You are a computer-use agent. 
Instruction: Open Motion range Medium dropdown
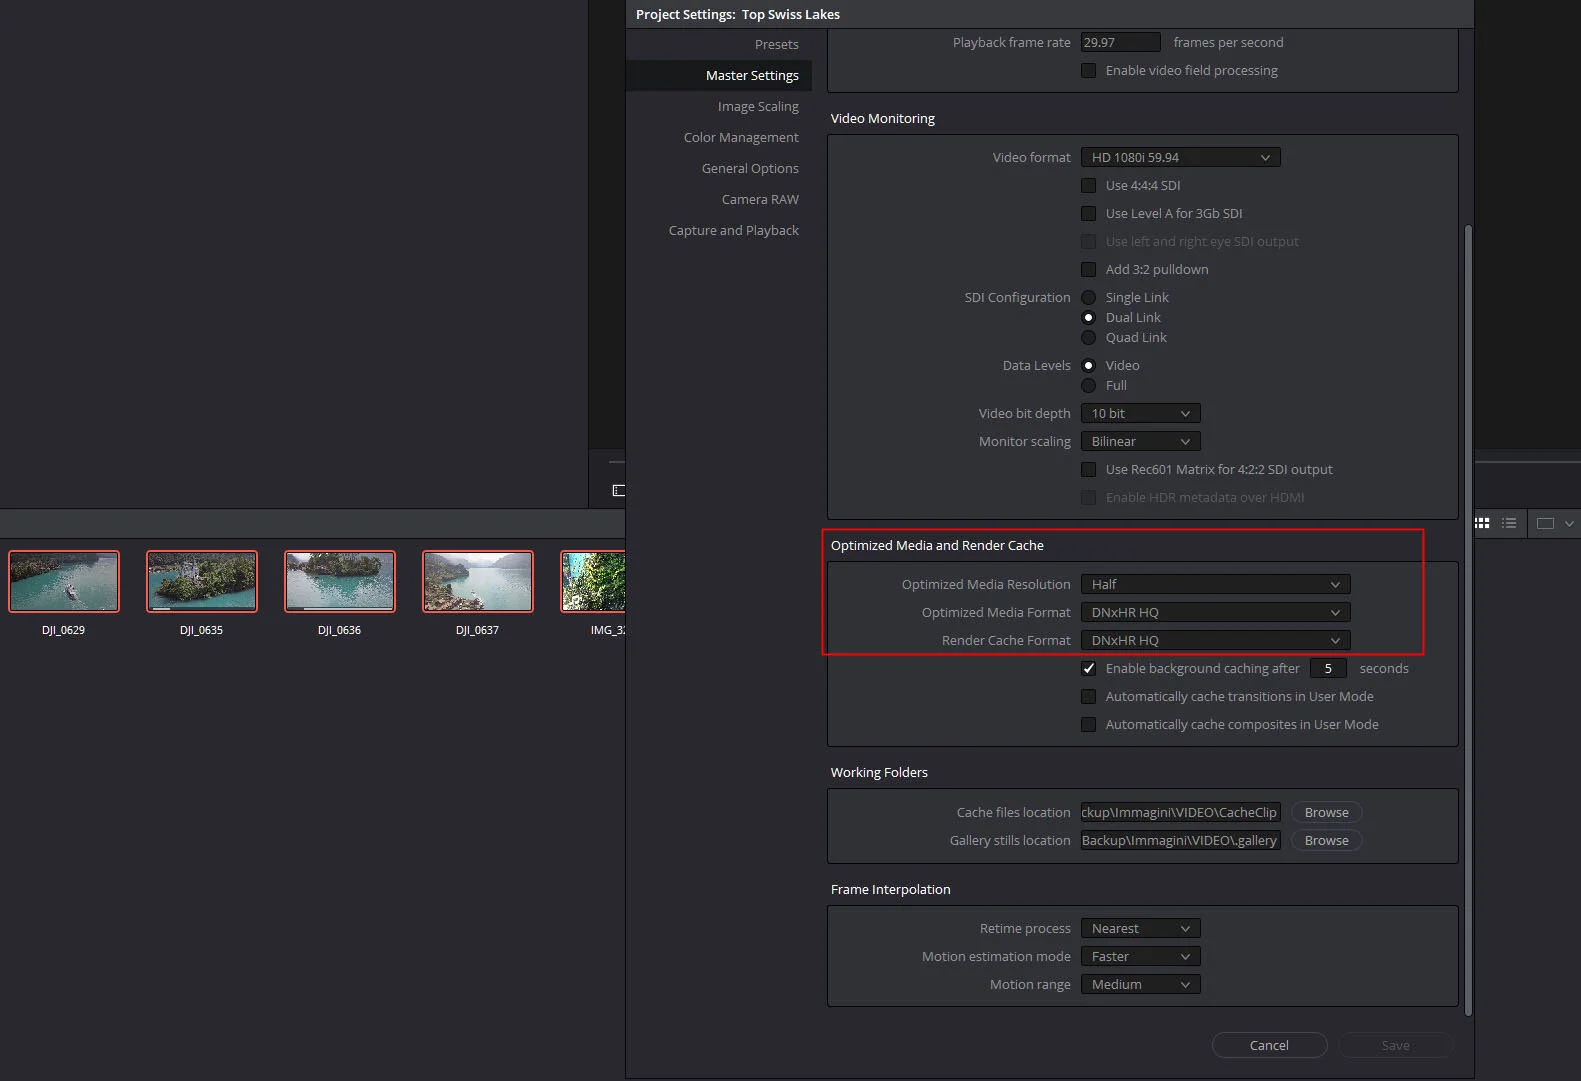(1140, 984)
